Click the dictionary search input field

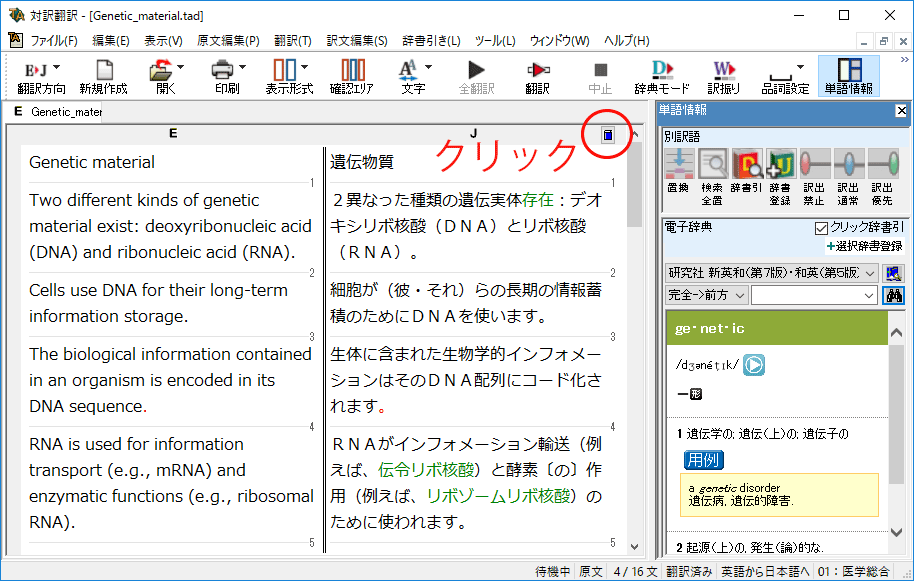tap(807, 295)
